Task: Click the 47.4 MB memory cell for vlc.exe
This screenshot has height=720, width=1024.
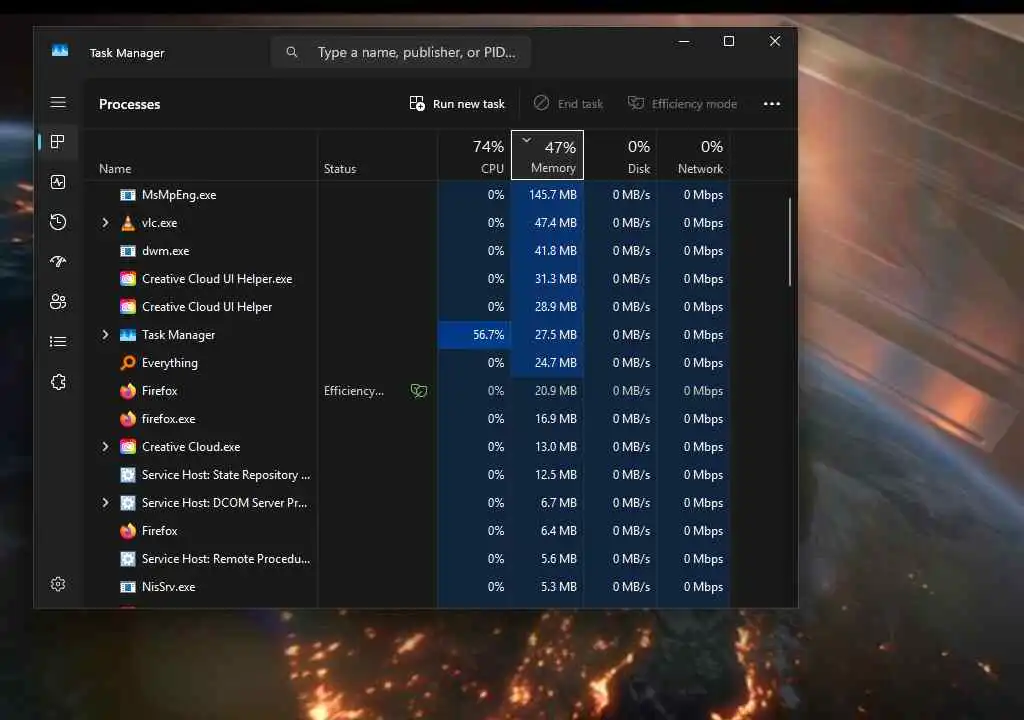Action: coord(547,223)
